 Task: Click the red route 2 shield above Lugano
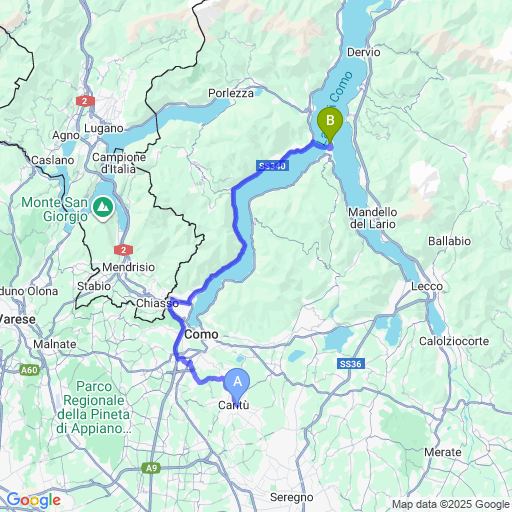(85, 101)
